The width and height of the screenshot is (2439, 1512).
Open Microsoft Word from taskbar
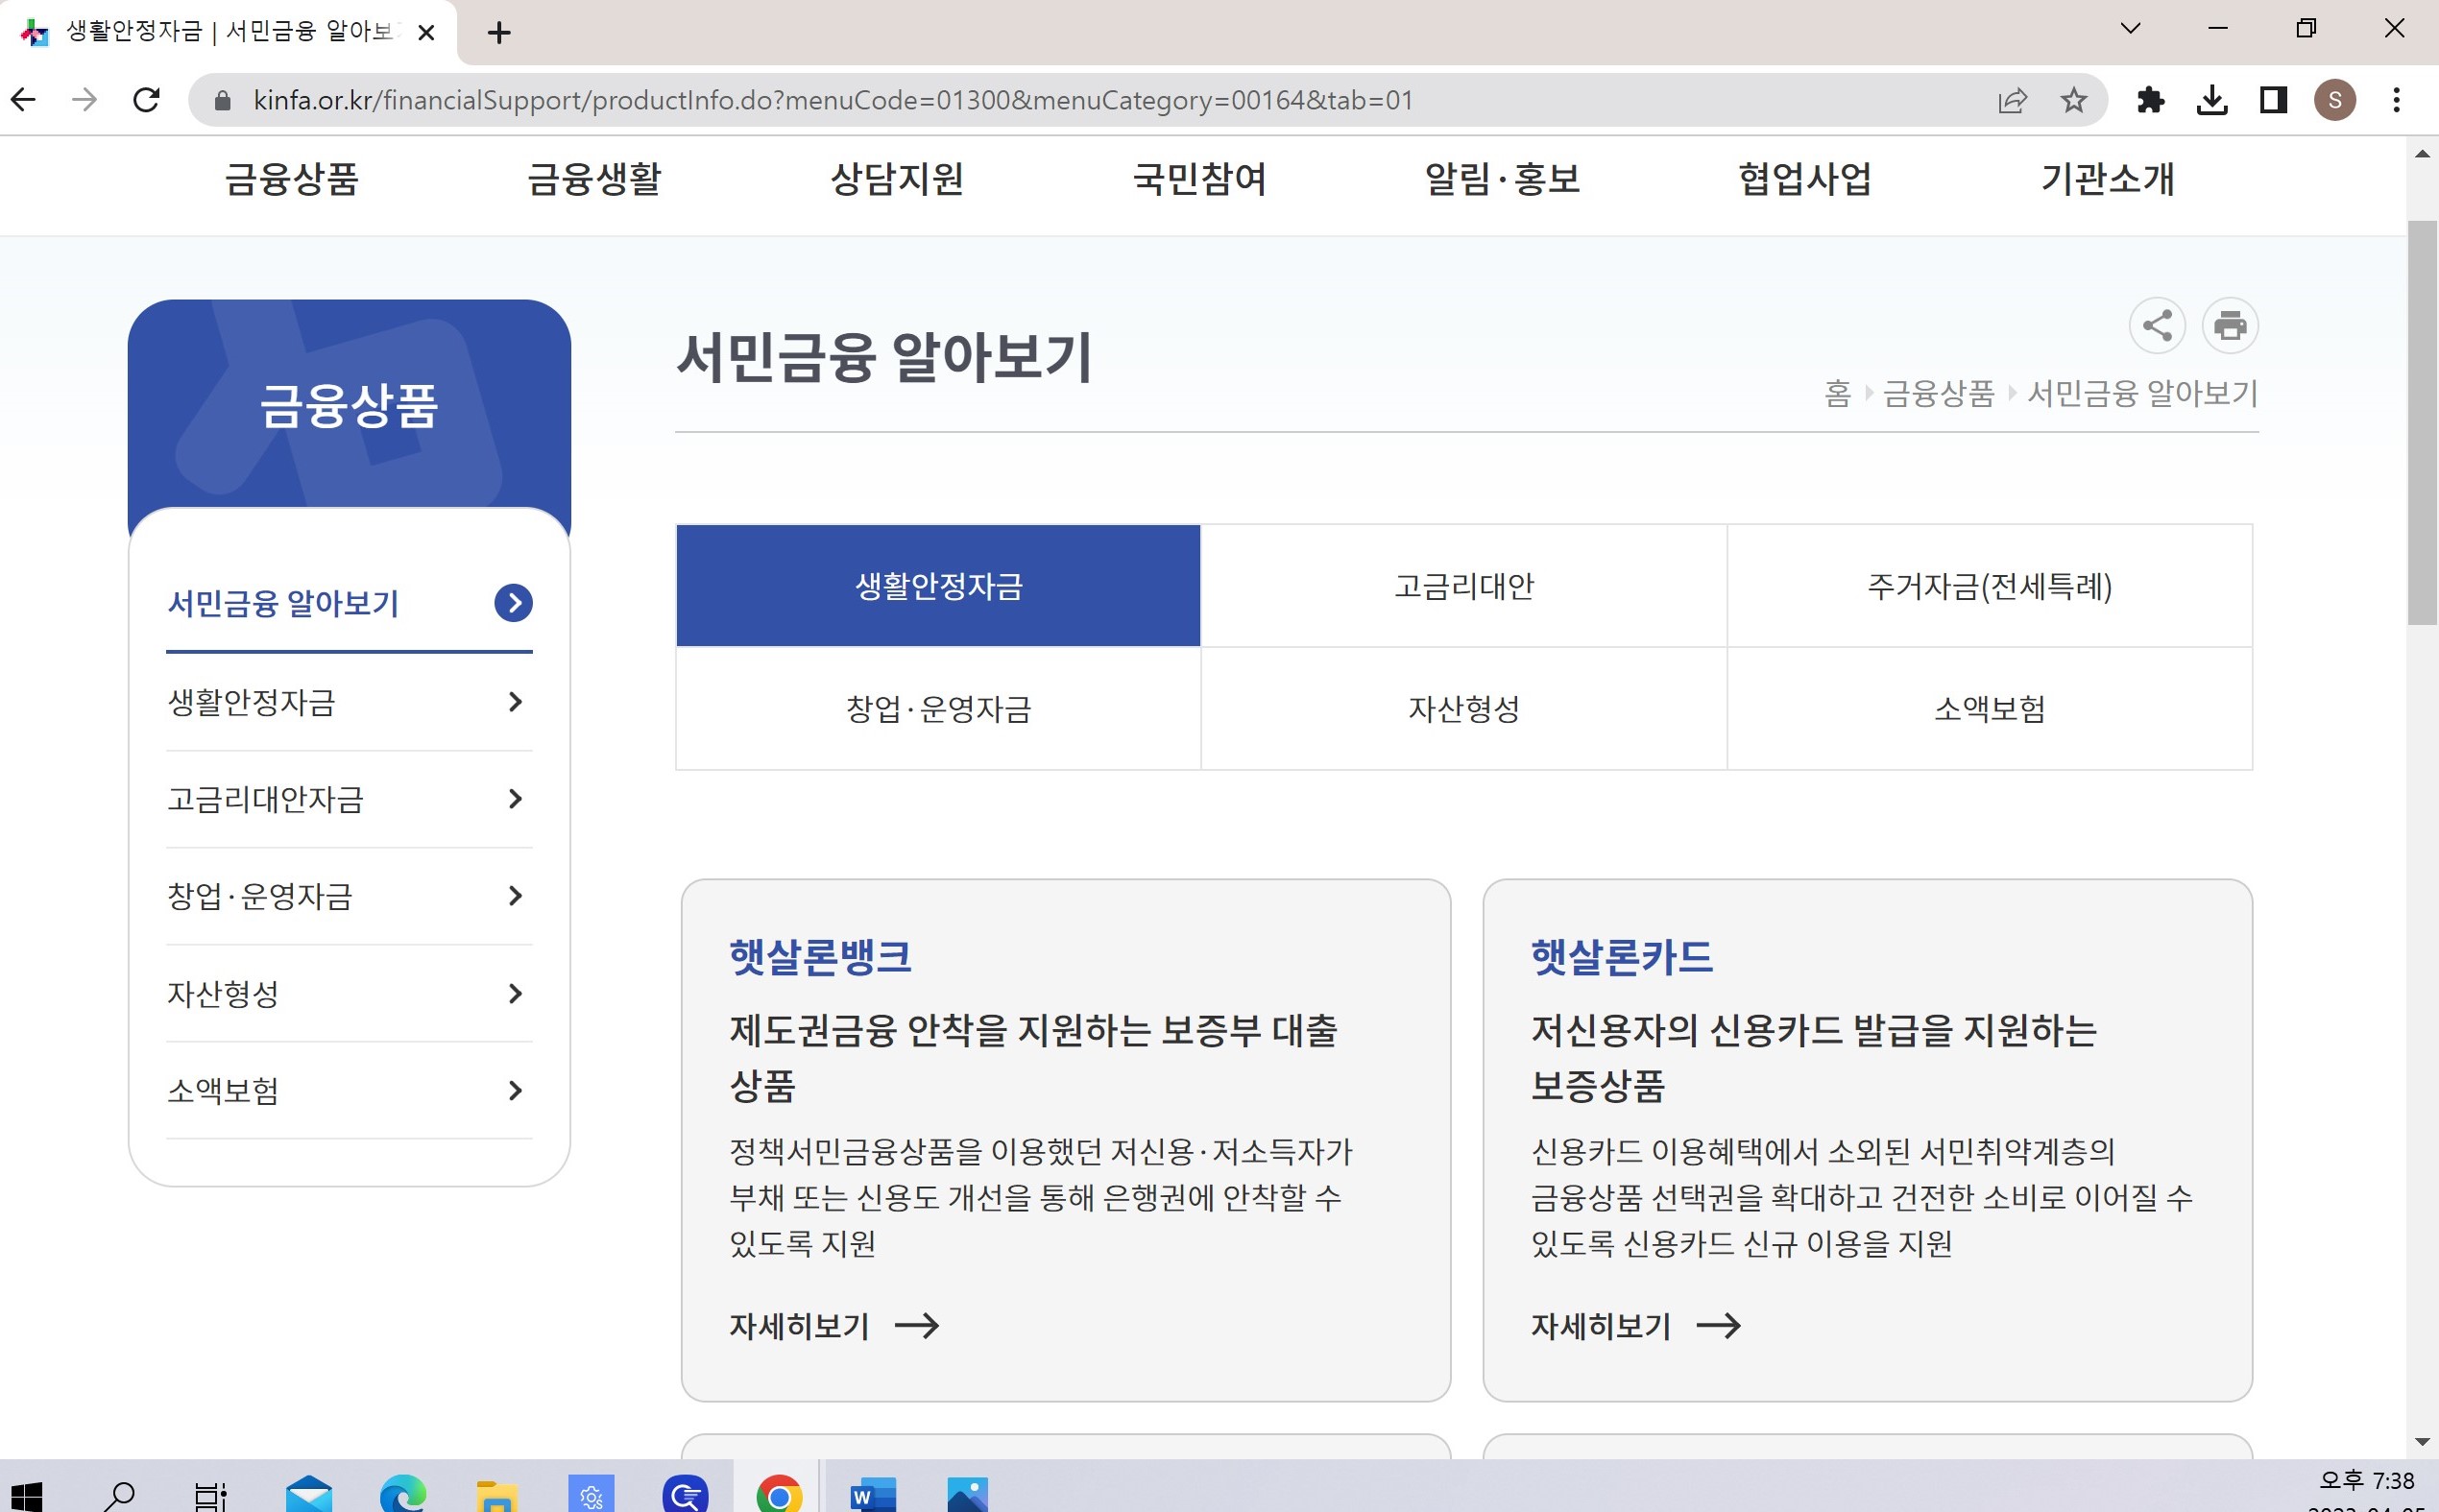click(x=872, y=1495)
